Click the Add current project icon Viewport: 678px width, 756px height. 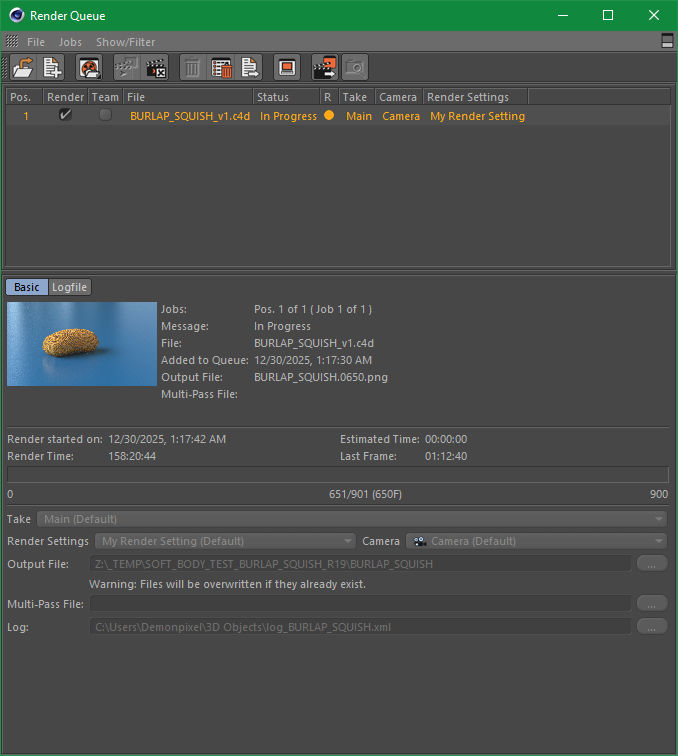[x=53, y=68]
